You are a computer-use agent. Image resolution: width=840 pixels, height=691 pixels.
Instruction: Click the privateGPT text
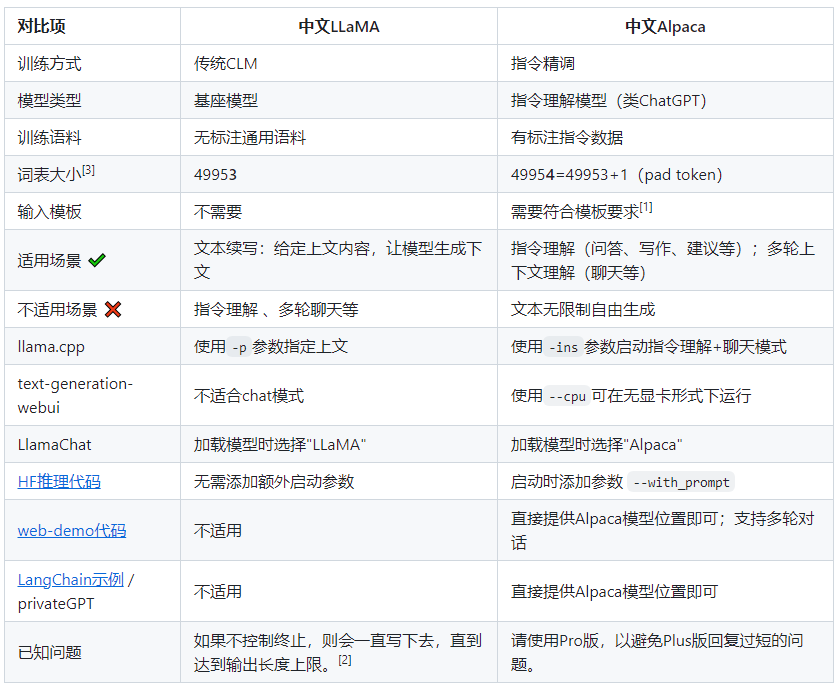[56, 604]
